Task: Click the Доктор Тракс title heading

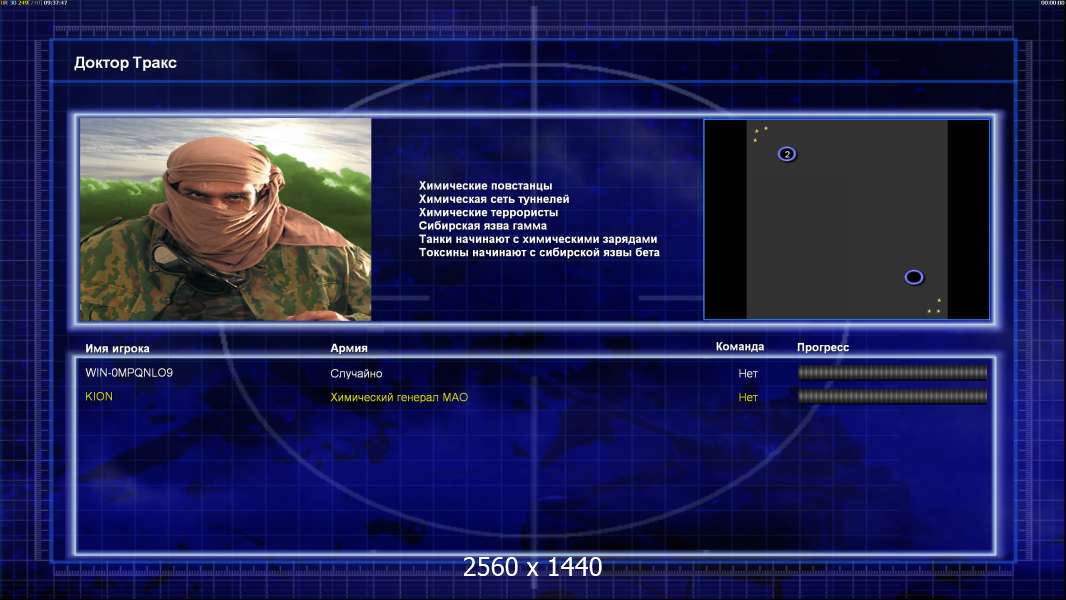Action: tap(125, 63)
